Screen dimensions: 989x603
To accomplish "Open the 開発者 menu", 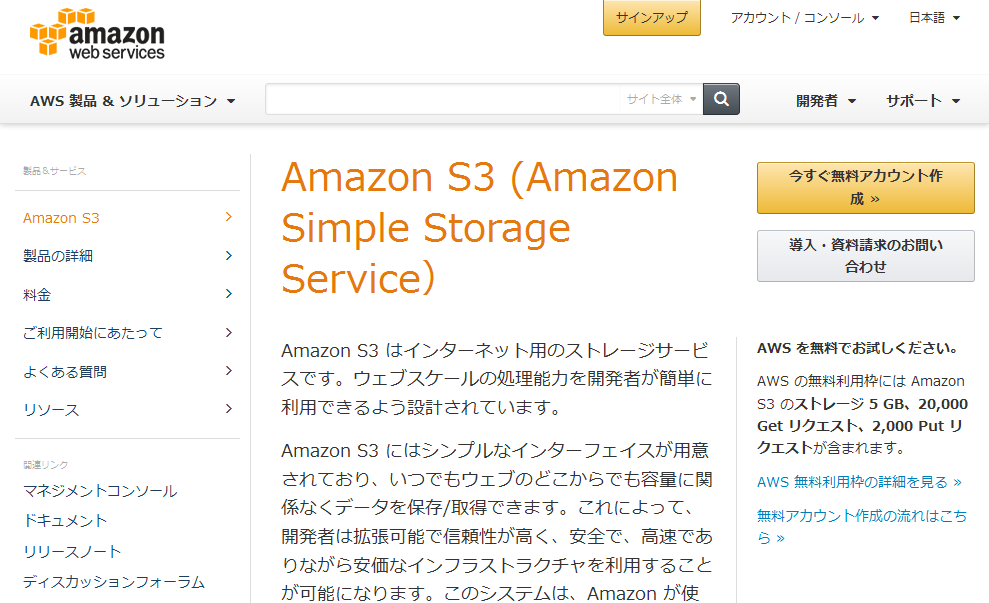I will tap(826, 101).
